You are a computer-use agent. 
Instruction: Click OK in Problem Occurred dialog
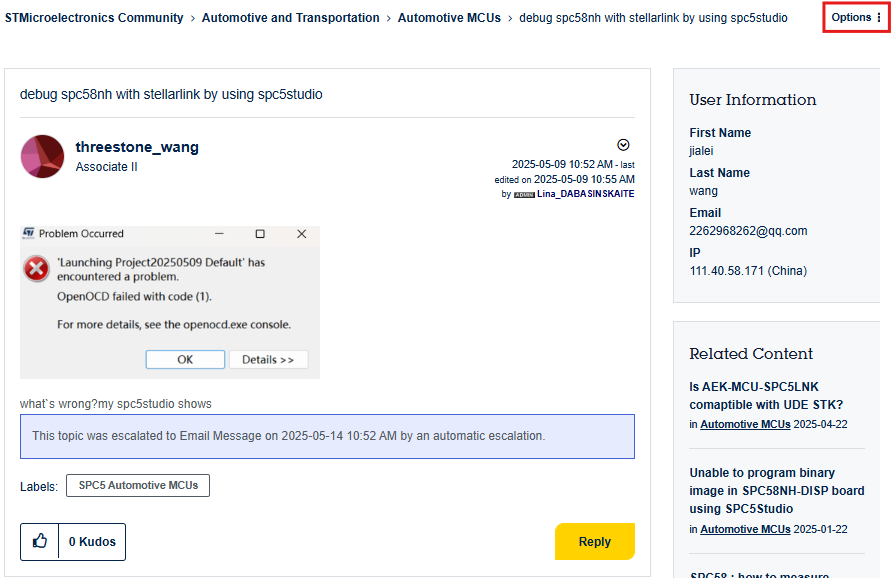click(185, 360)
